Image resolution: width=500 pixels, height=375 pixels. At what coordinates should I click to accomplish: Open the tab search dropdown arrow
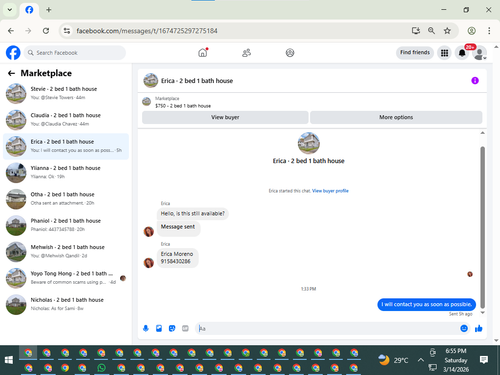coord(10,10)
